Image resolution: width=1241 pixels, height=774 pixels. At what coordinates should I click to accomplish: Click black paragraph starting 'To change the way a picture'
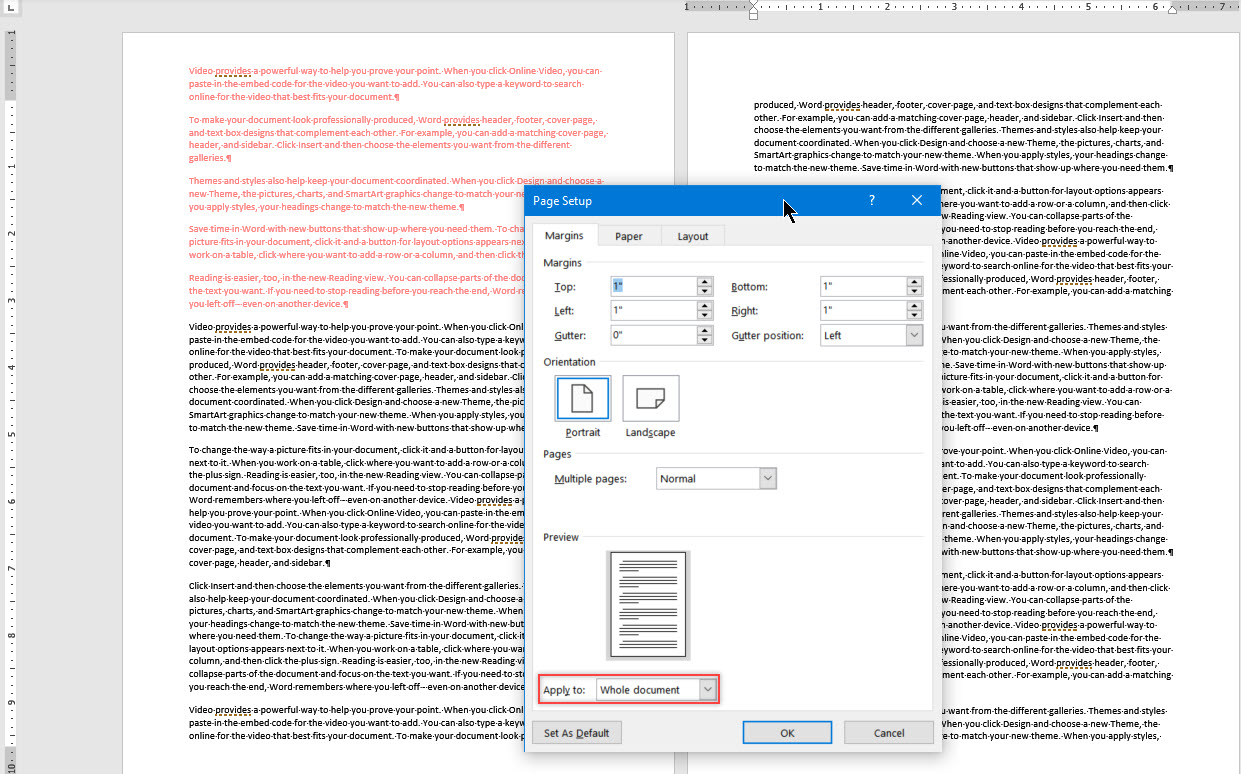355,506
